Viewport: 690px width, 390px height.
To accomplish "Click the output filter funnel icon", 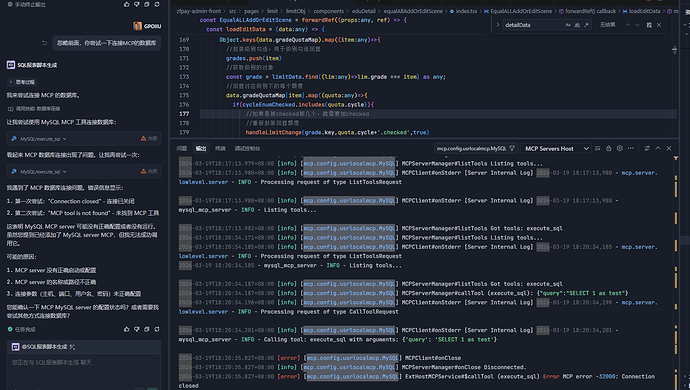I will (x=512, y=148).
